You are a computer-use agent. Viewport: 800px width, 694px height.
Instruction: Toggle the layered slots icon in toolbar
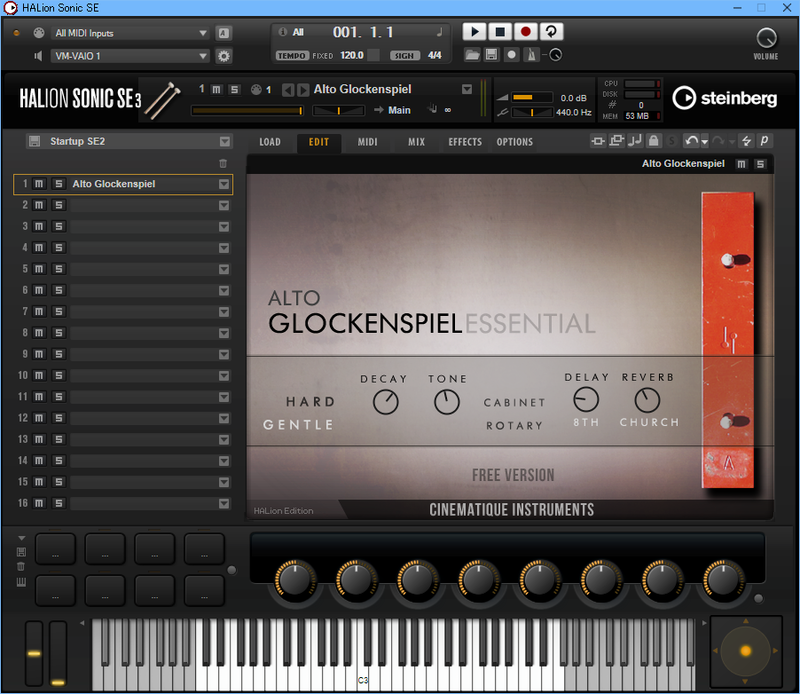tap(616, 141)
